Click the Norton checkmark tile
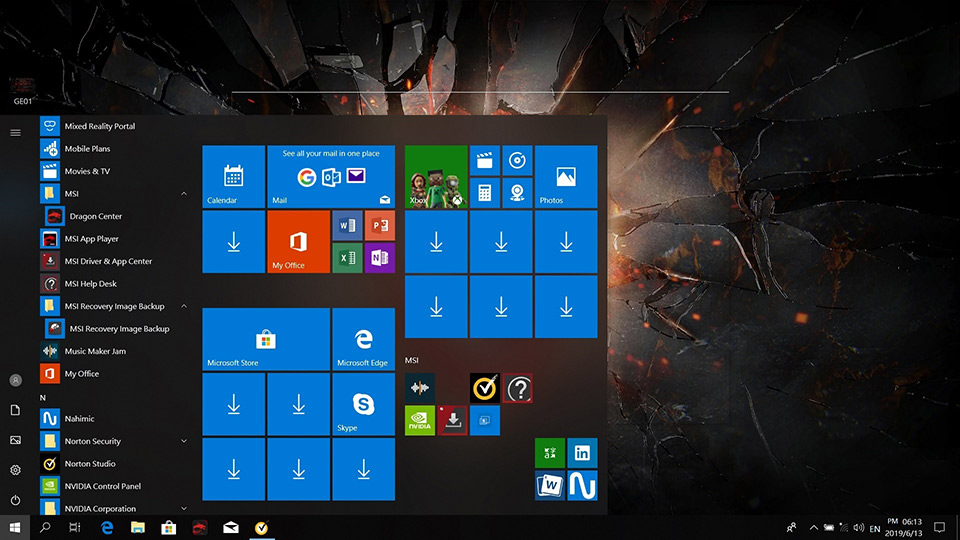 point(485,388)
